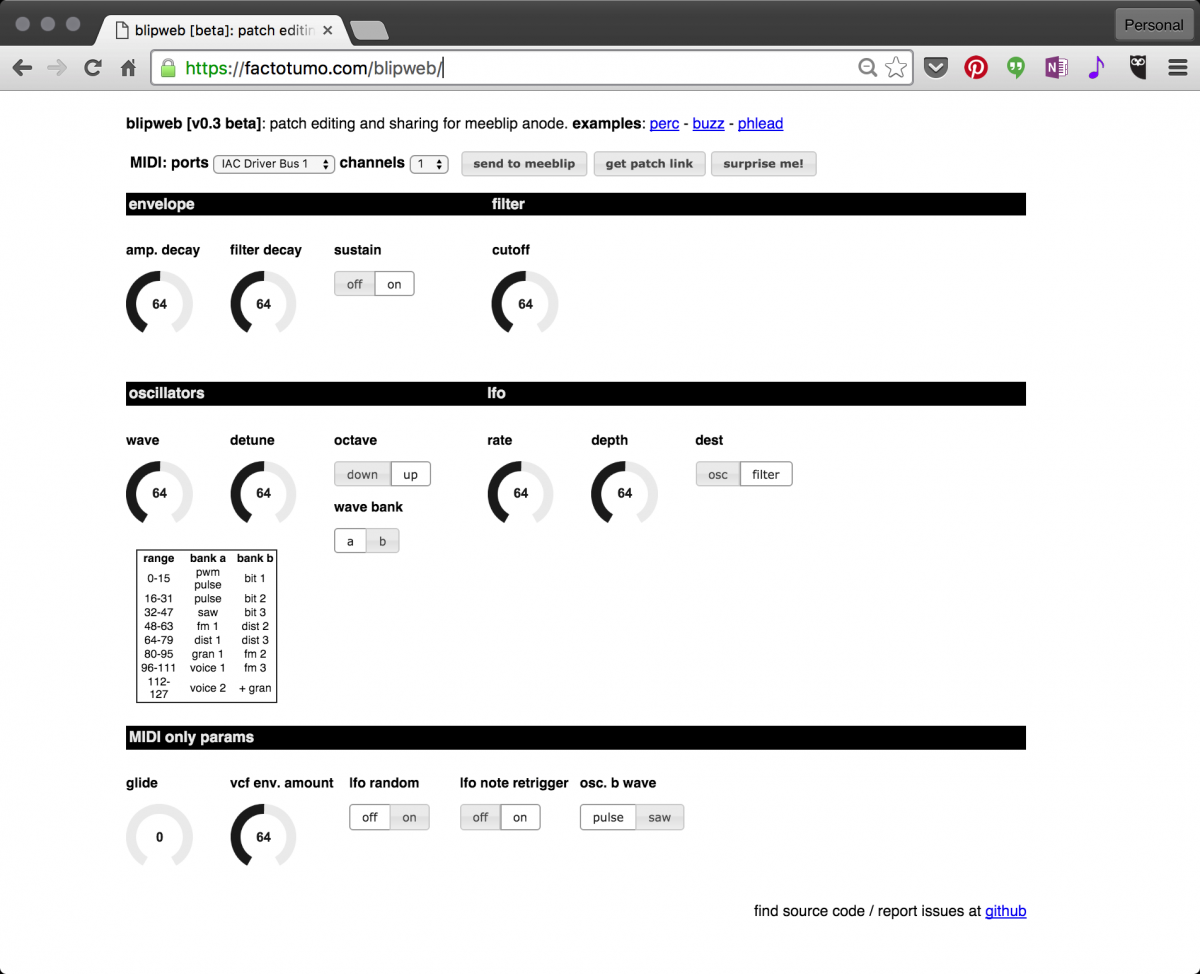Open the perc example link
The image size is (1200, 974).
(x=664, y=124)
